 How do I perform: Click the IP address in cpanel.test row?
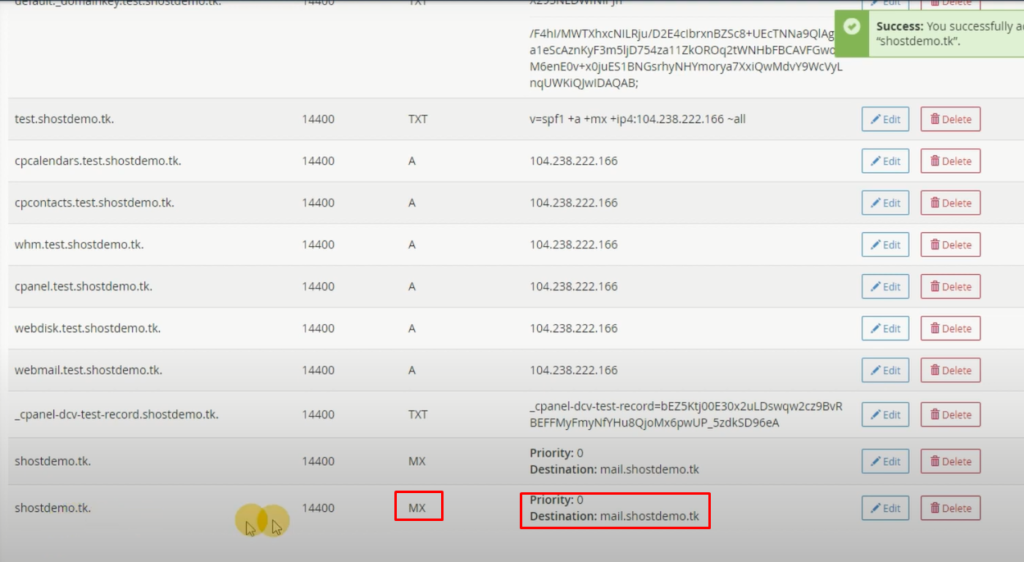tap(573, 286)
